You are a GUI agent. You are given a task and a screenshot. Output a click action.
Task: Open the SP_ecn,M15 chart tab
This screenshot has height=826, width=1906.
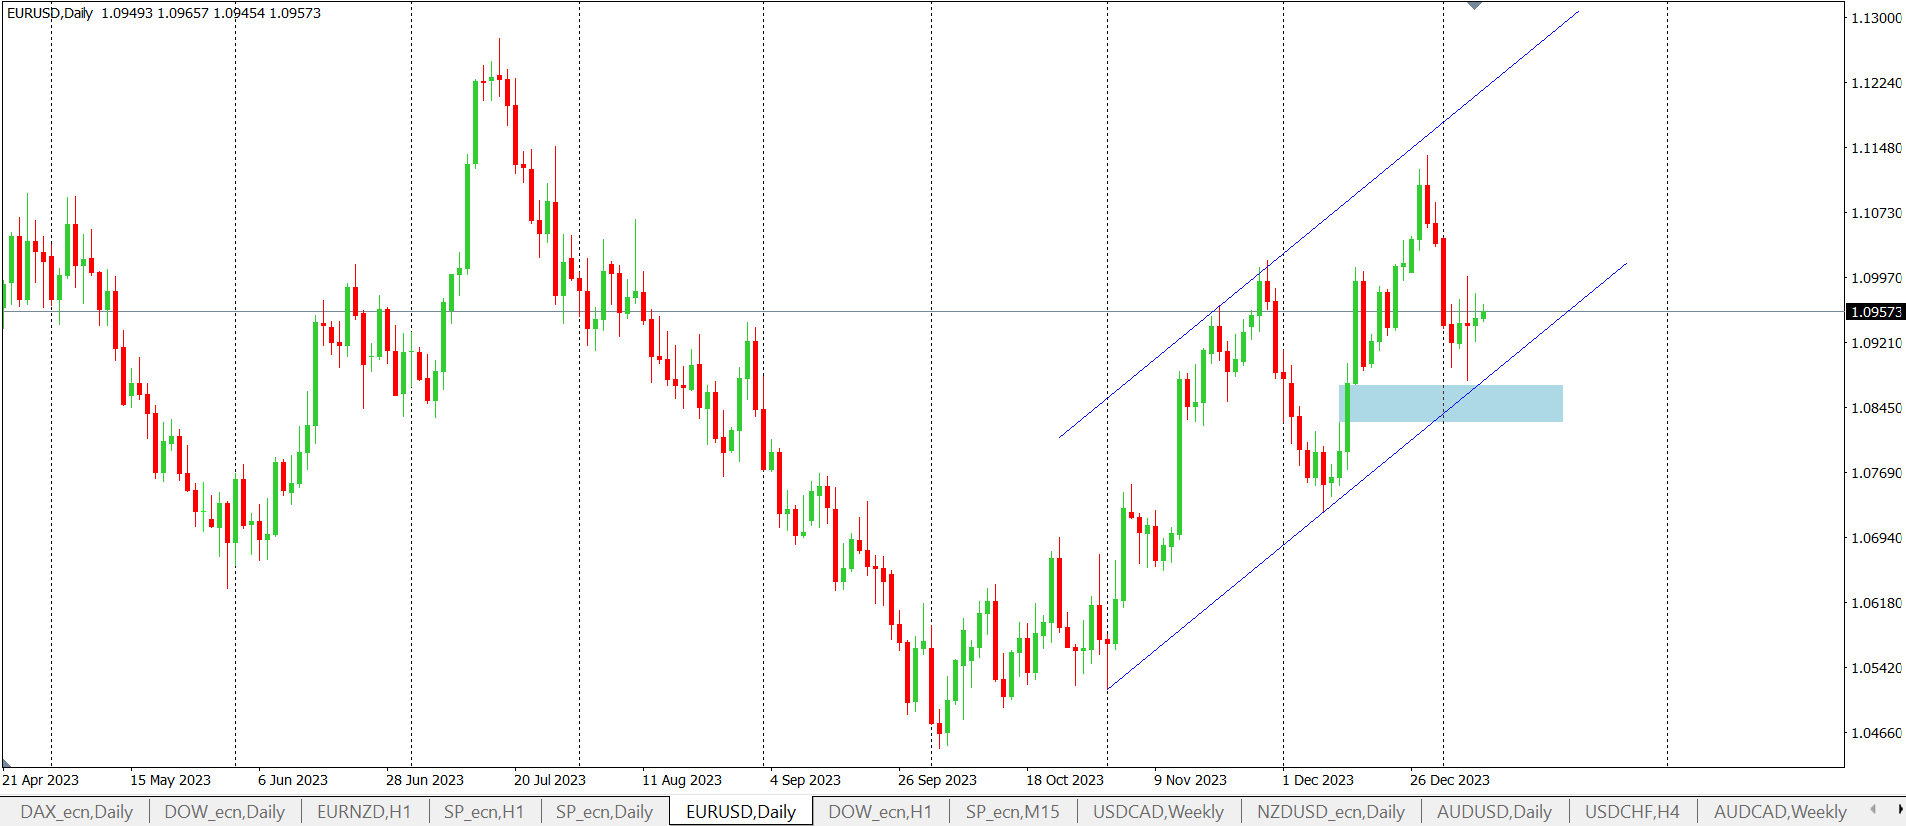[x=1012, y=812]
